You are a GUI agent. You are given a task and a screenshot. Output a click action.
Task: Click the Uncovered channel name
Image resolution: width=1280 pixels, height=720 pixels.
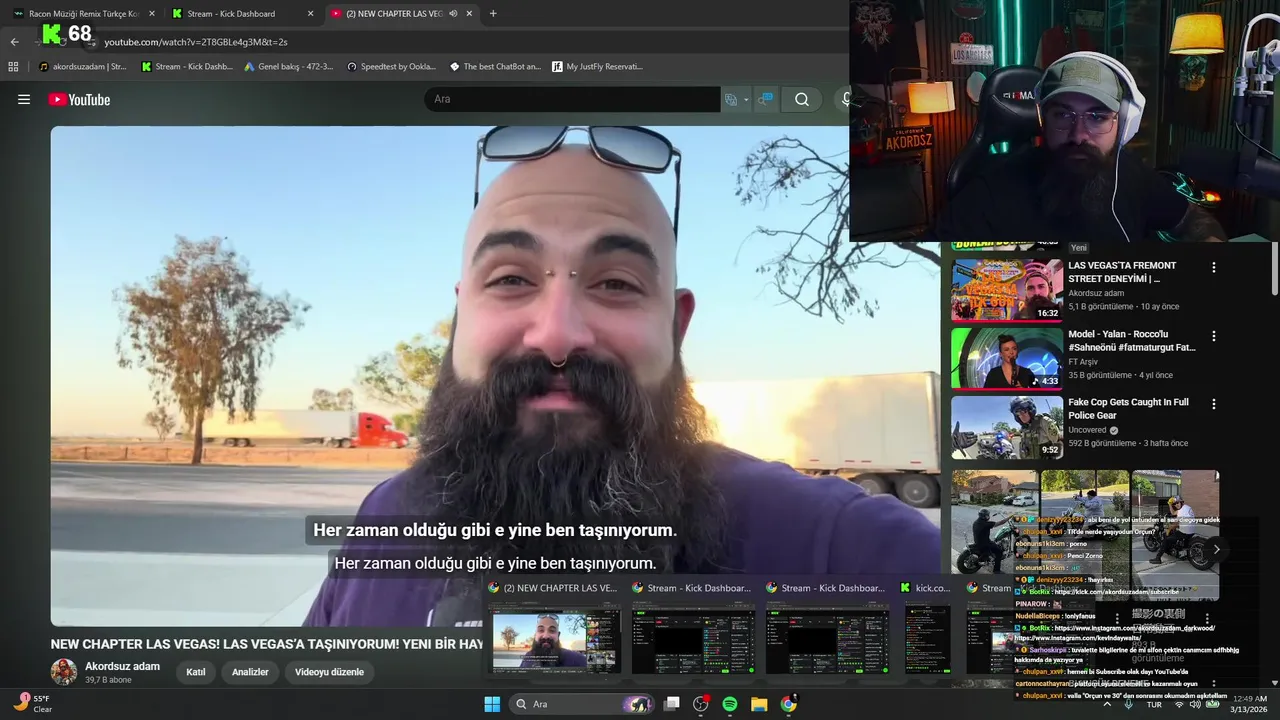(x=1087, y=430)
